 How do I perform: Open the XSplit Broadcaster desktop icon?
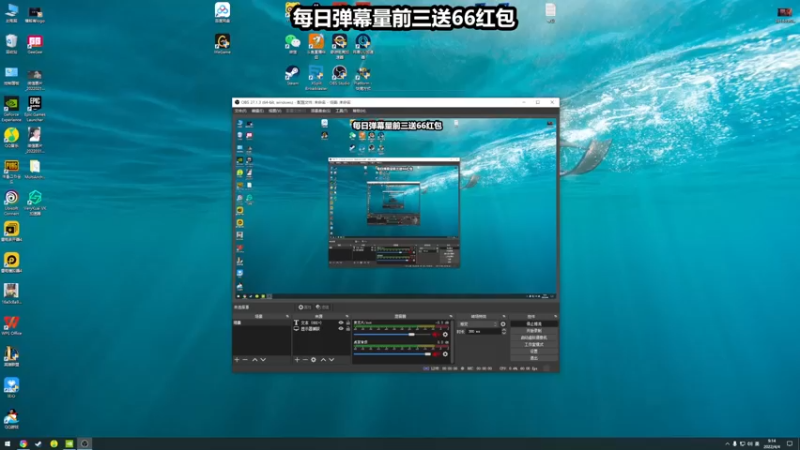(x=316, y=78)
